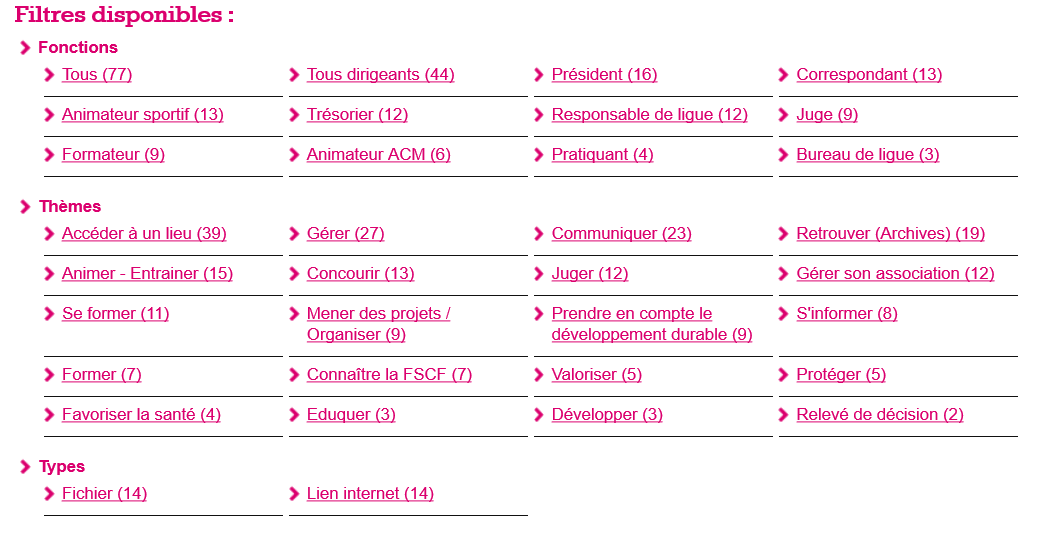Select Relevé de décision (2) filter
This screenshot has width=1046, height=536.
[x=880, y=415]
